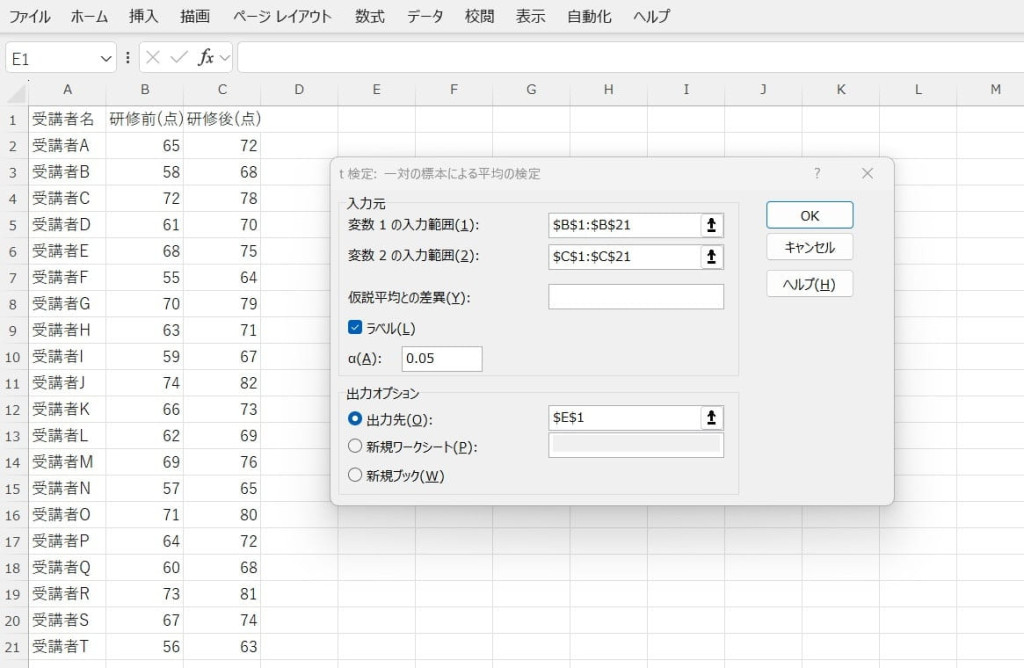Click range selector icon for 変数 1 input
This screenshot has width=1024, height=668.
coord(711,226)
